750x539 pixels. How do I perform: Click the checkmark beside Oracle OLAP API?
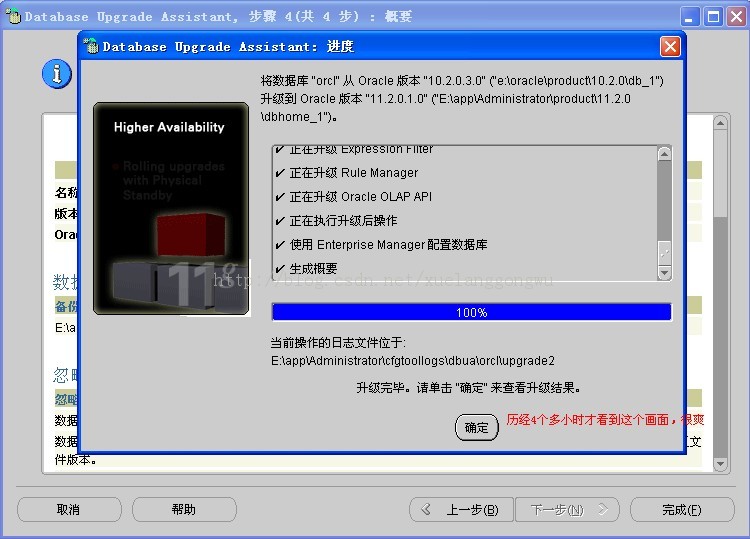(280, 197)
